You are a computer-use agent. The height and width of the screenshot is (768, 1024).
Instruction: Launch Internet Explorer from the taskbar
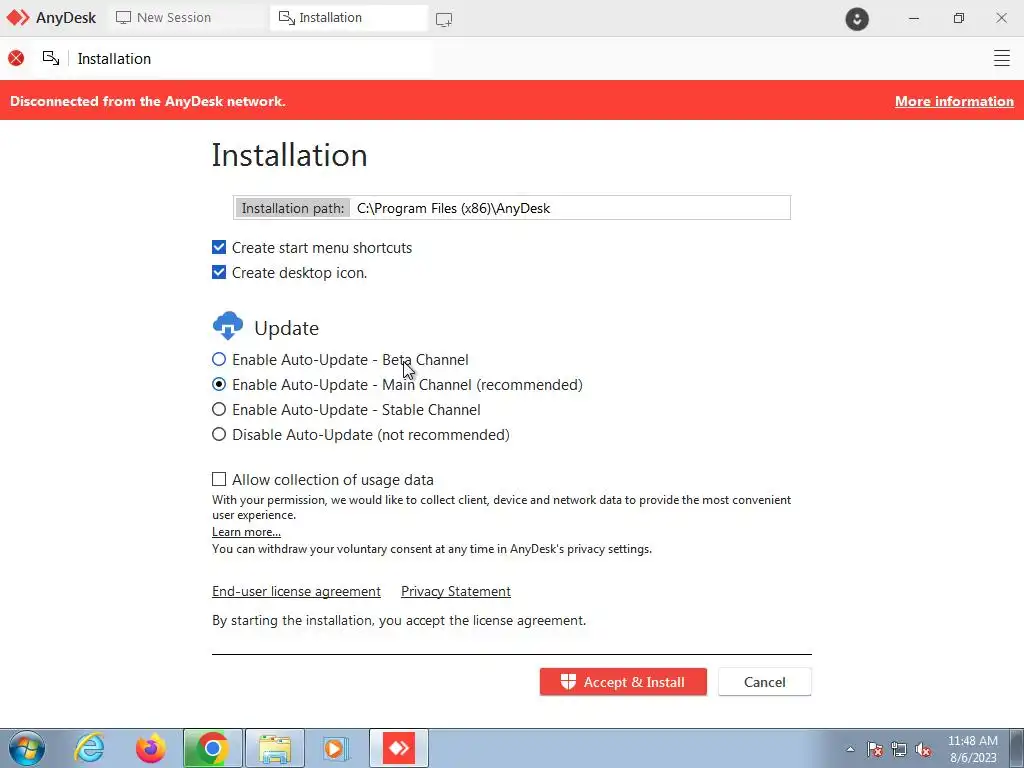tap(89, 748)
